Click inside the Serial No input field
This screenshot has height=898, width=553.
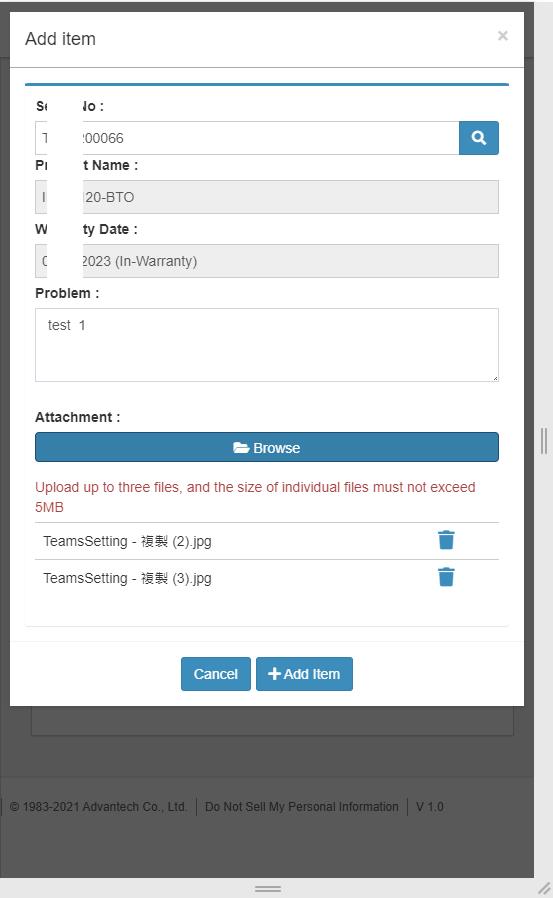coord(247,138)
